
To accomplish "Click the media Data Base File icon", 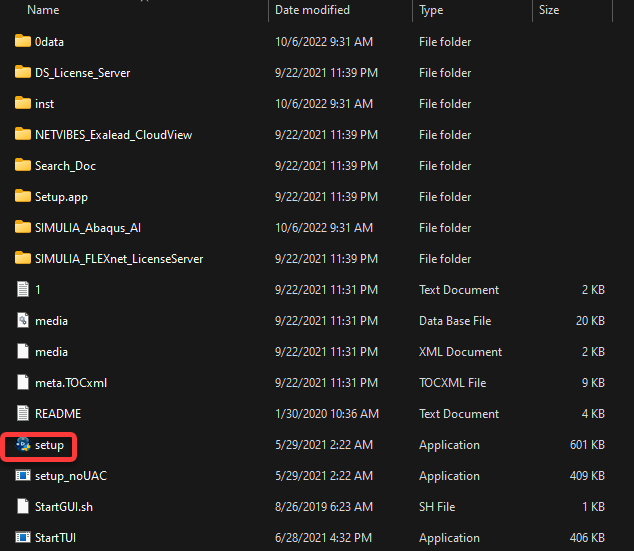I will 23,321.
